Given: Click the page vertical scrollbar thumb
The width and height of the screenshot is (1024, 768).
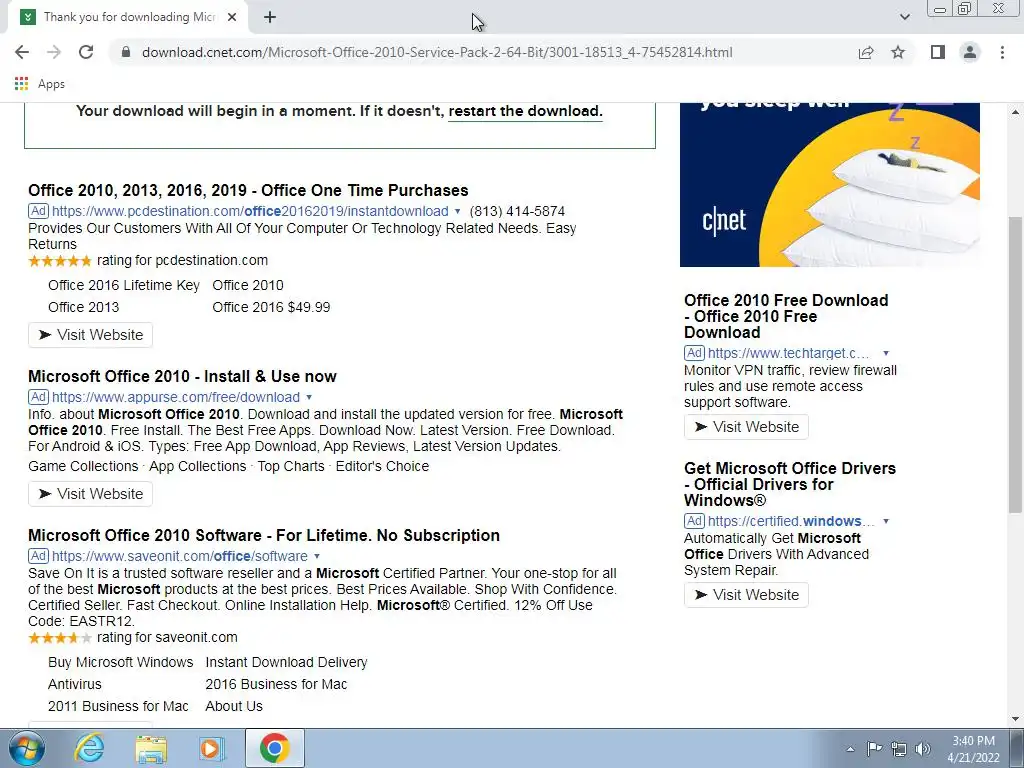Looking at the screenshot, I should coord(1016,364).
